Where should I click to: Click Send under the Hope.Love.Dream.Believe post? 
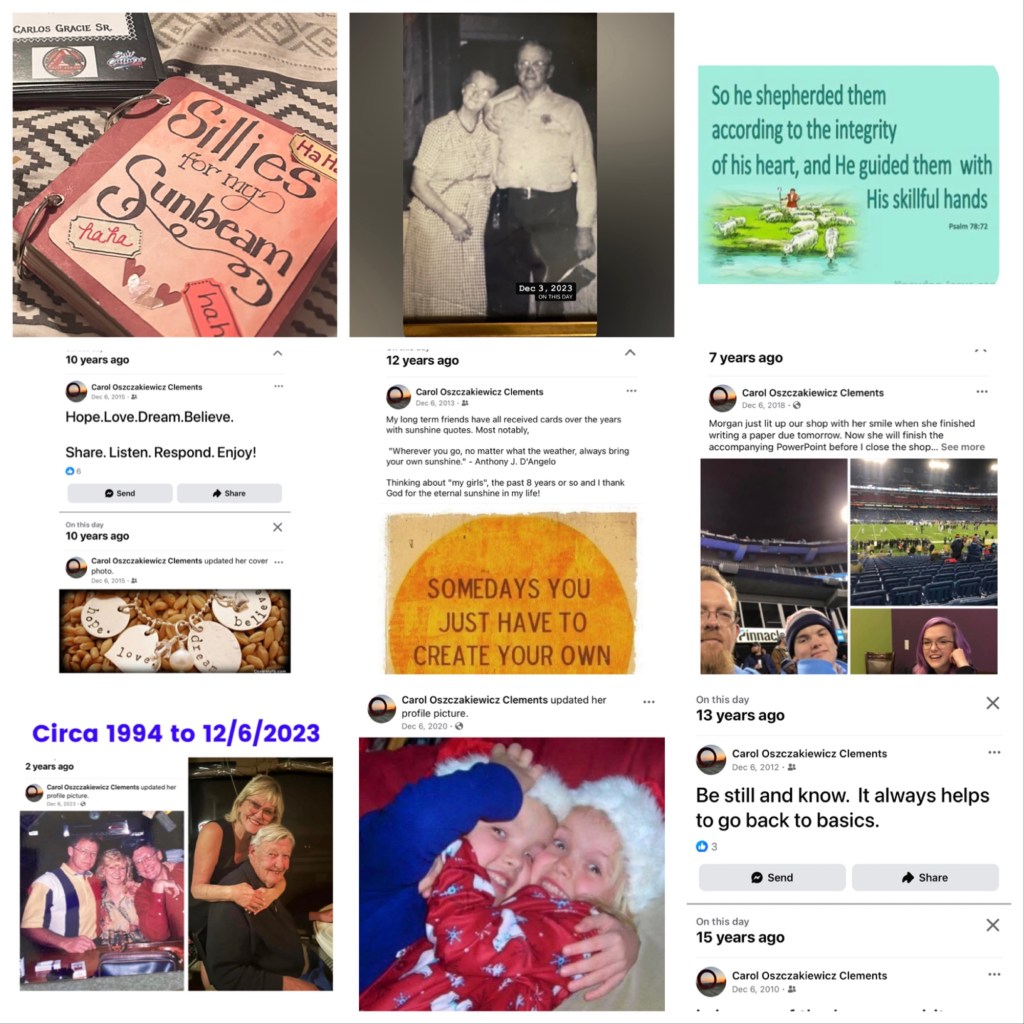click(120, 493)
